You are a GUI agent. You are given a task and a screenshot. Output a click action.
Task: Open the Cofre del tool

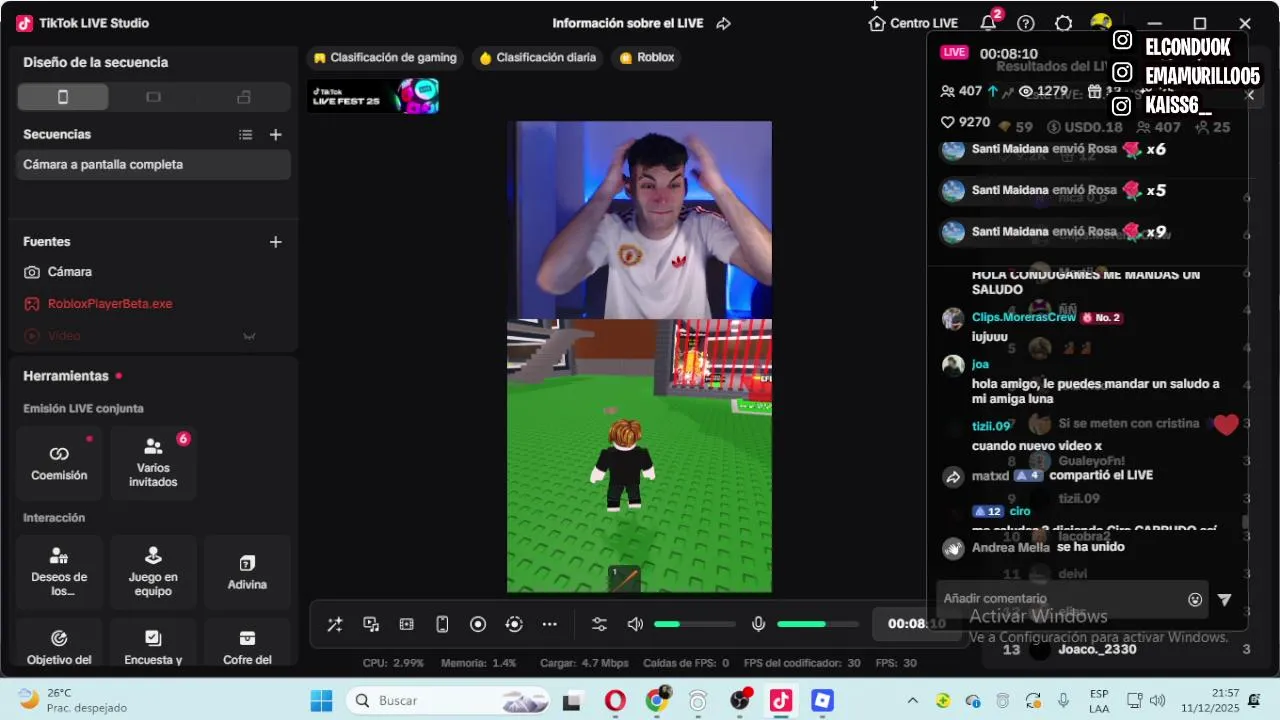click(247, 643)
